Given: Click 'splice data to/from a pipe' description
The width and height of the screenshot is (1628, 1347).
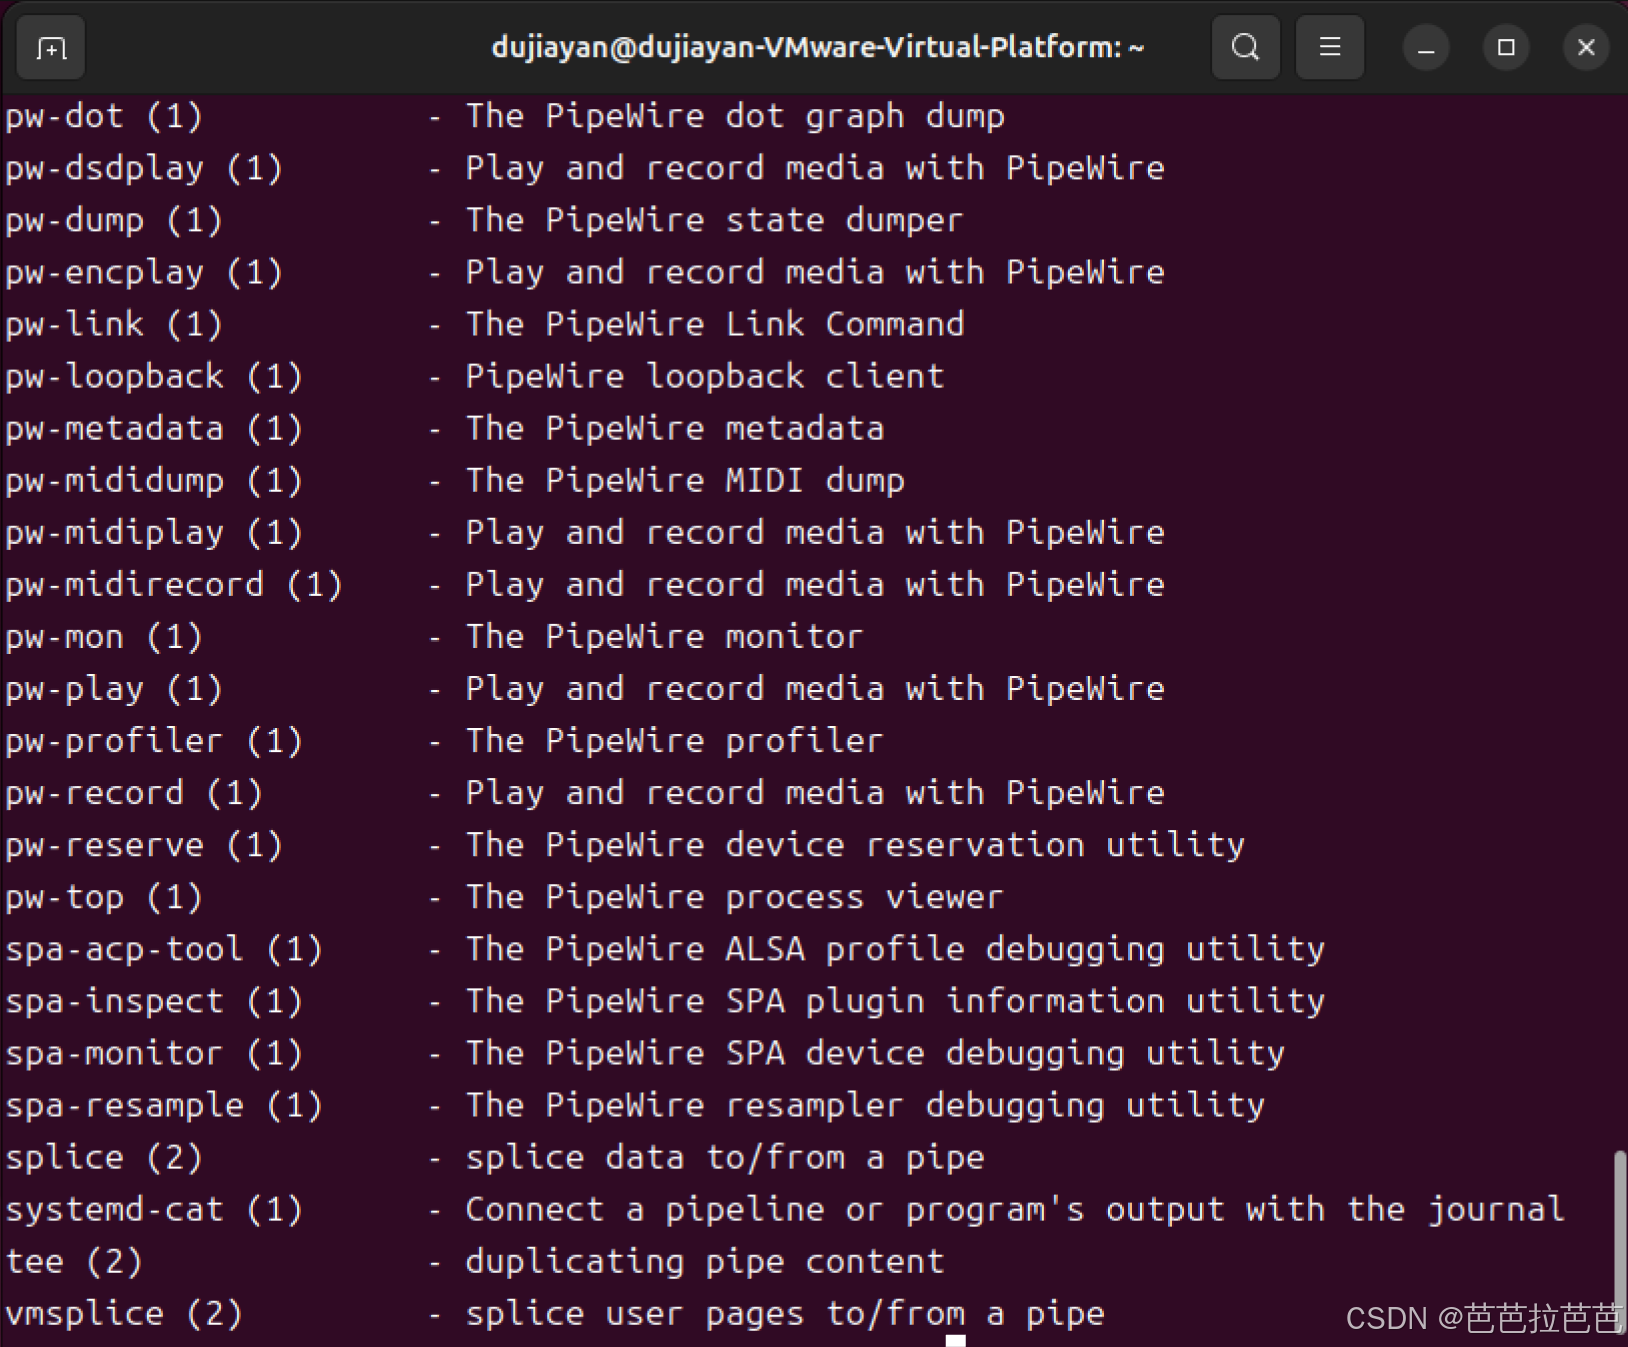Looking at the screenshot, I should [x=725, y=1157].
